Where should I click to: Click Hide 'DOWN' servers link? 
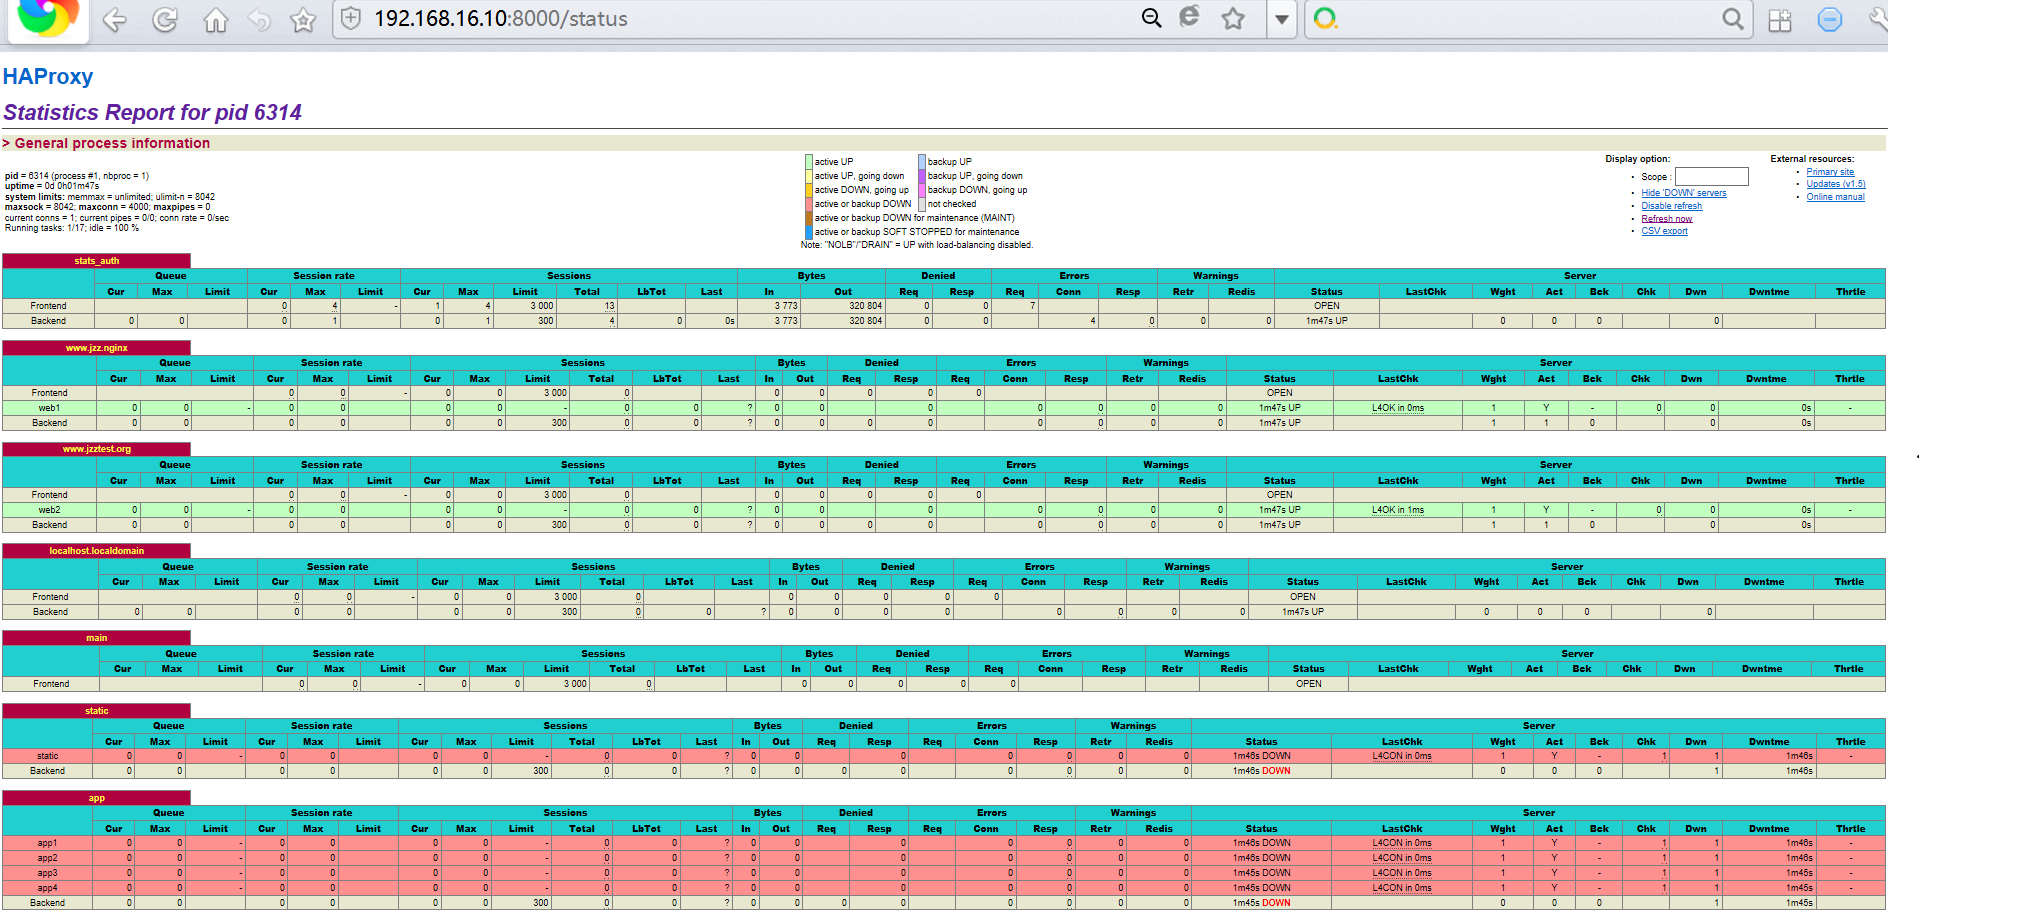click(1684, 193)
